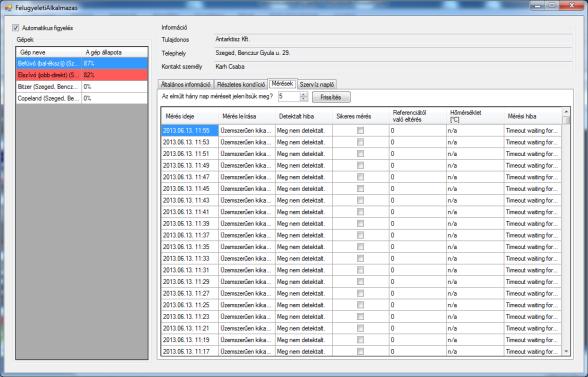
Task: Open the Szerviz napló tab
Action: pyautogui.click(x=317, y=84)
